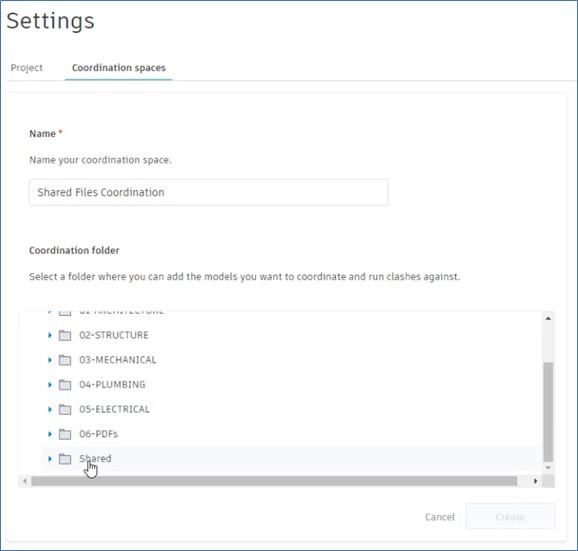Click the folder list vertical scrollbar thumb
This screenshot has height=551, width=578.
click(x=548, y=412)
